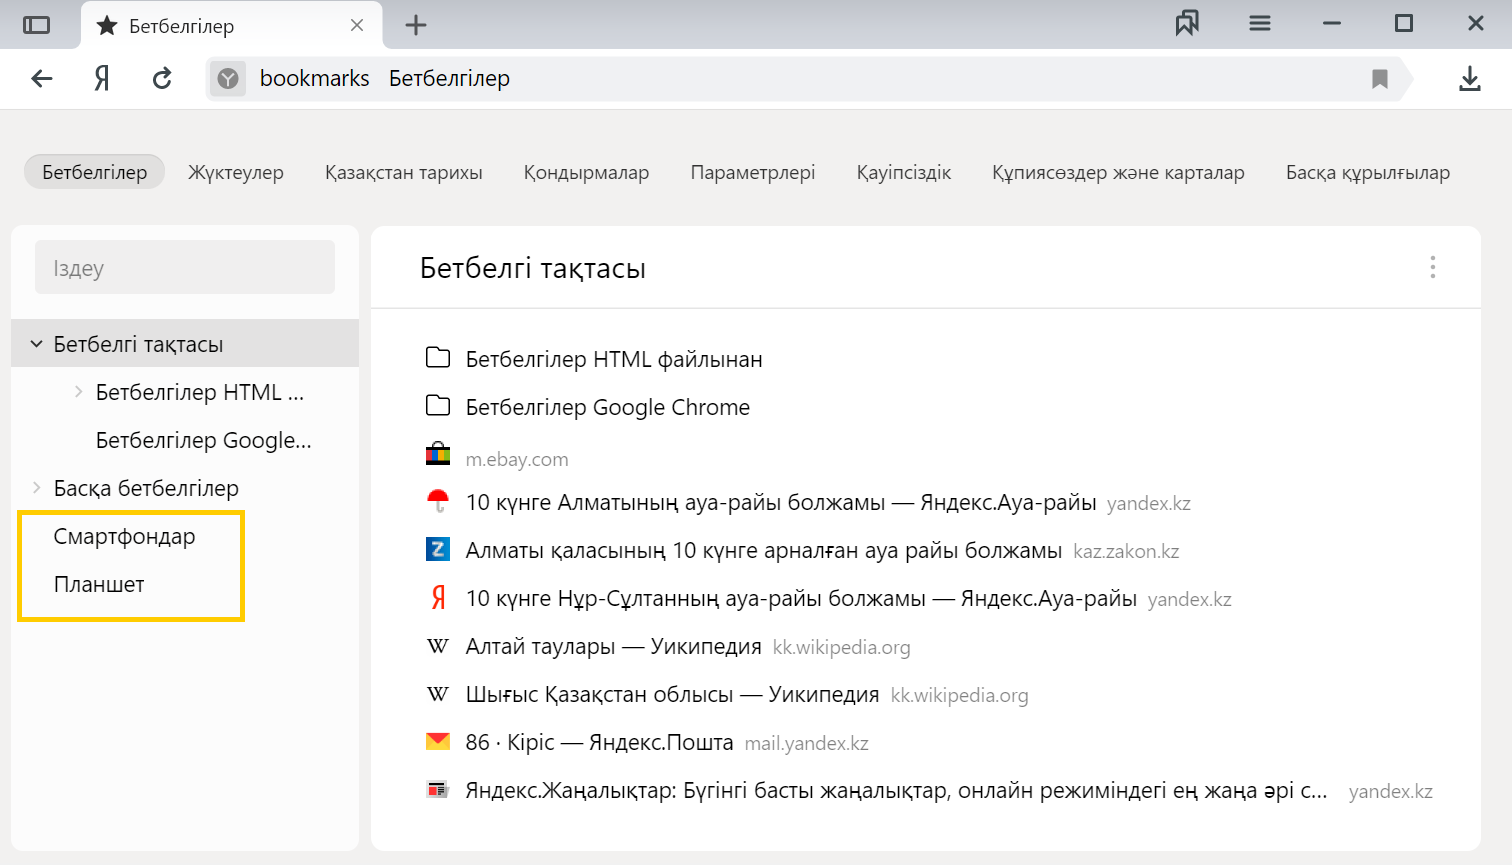Toggle the sidebar panel icon
This screenshot has height=865, width=1512.
(x=36, y=25)
